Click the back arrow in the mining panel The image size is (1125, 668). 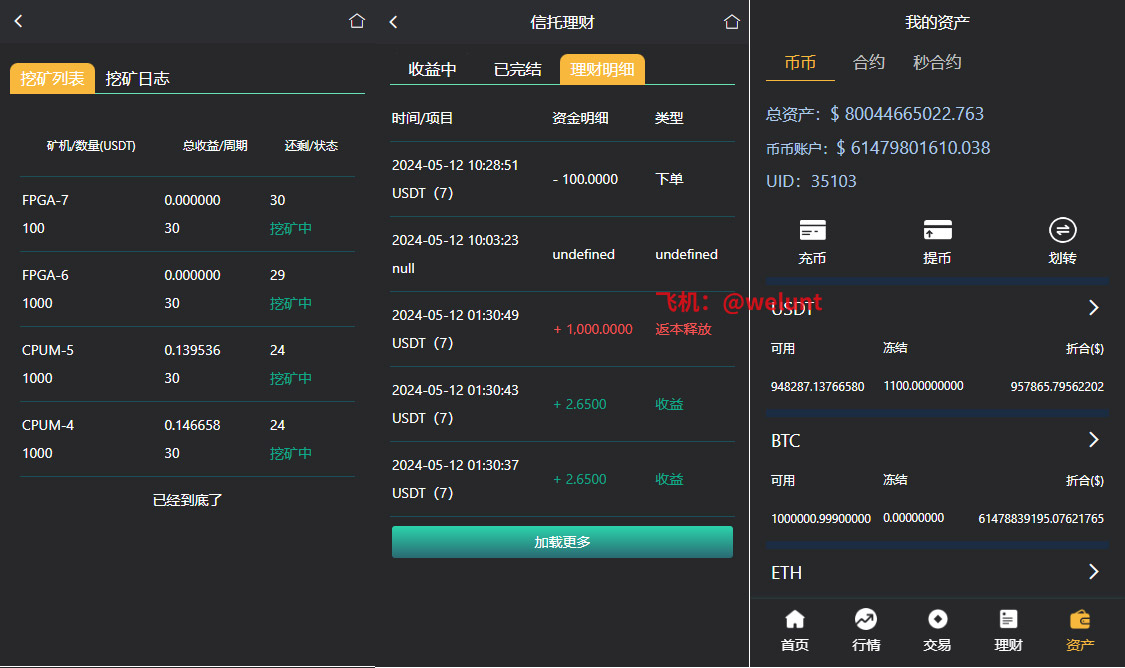[x=18, y=21]
